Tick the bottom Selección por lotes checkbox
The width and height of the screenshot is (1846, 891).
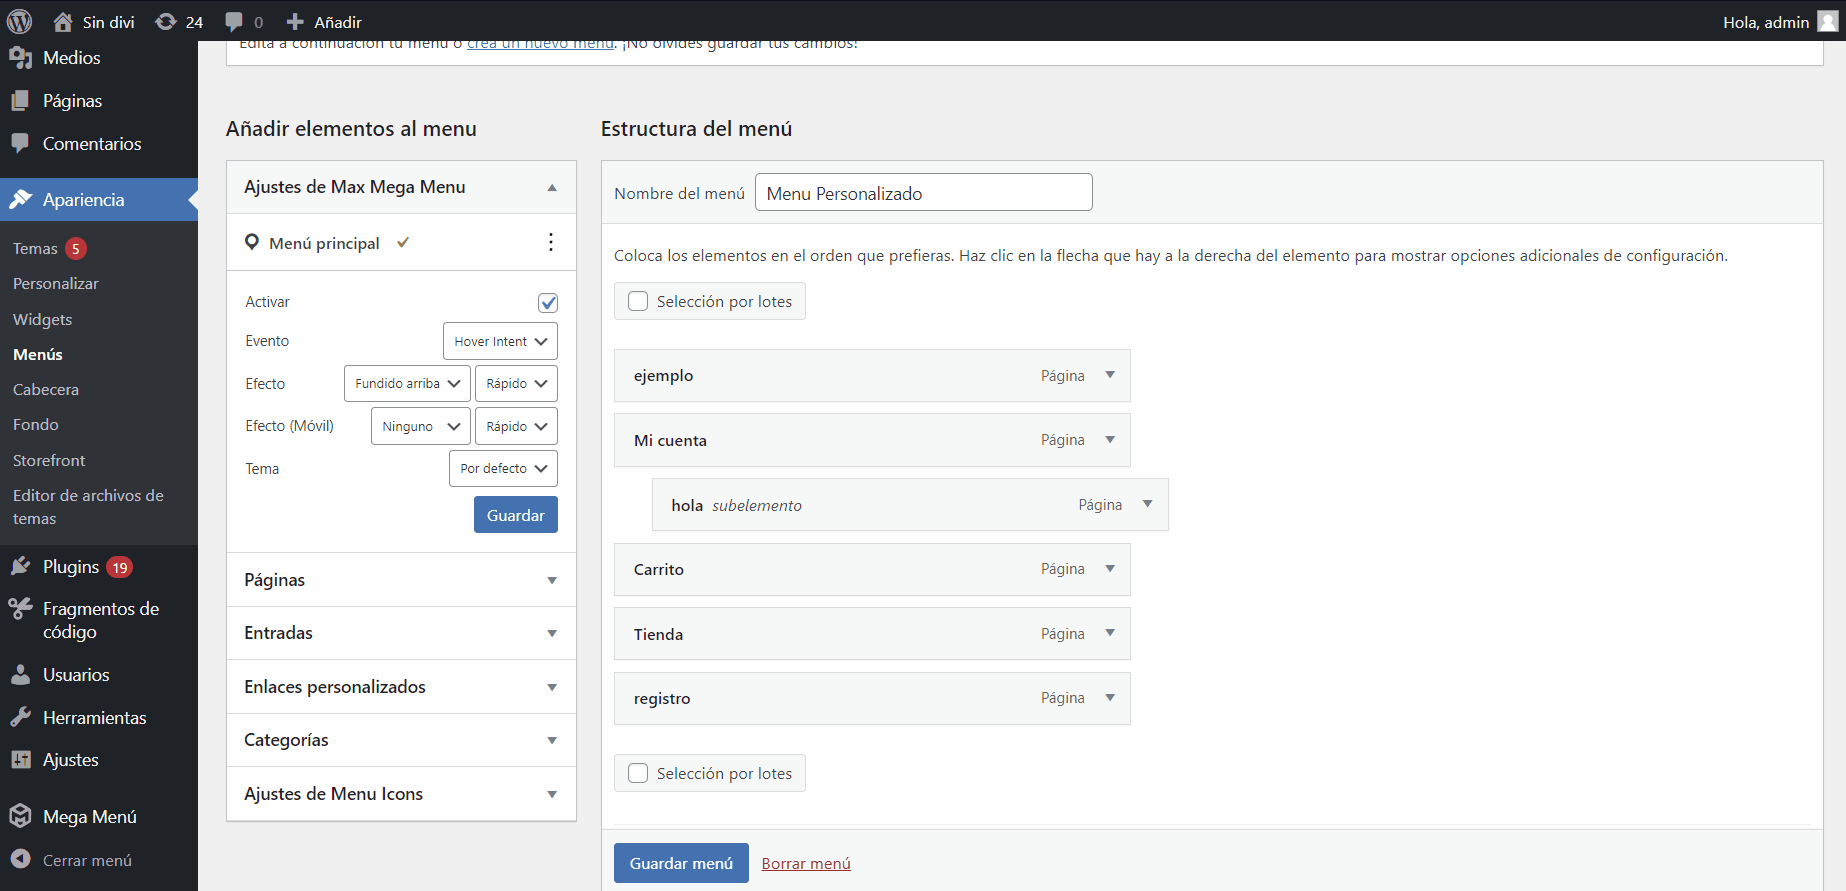tap(638, 773)
